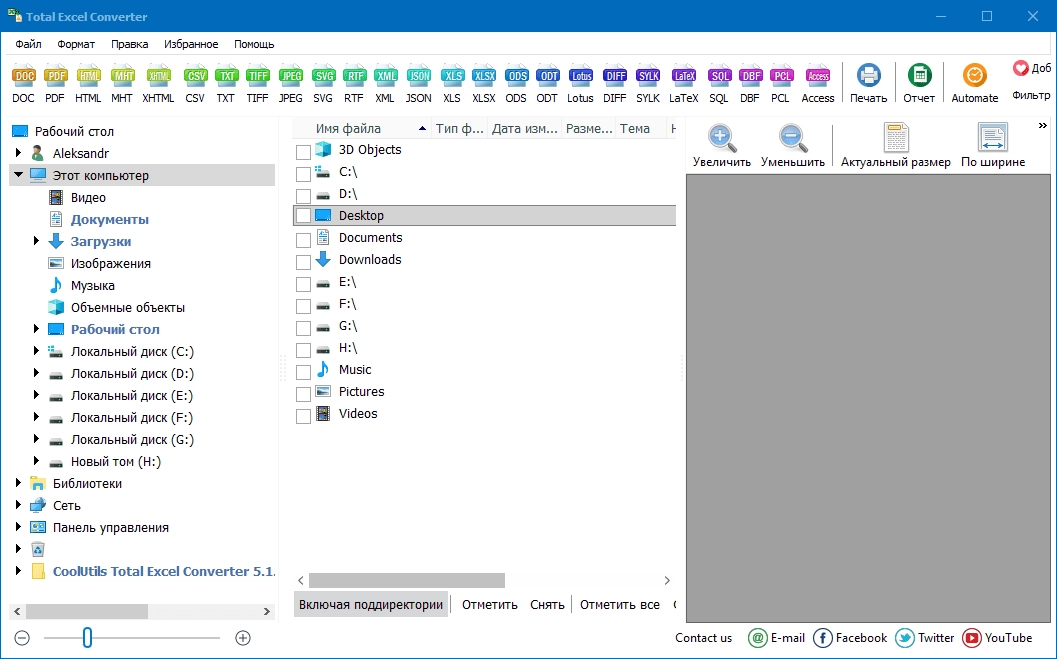Convert to XLS format

(x=452, y=84)
